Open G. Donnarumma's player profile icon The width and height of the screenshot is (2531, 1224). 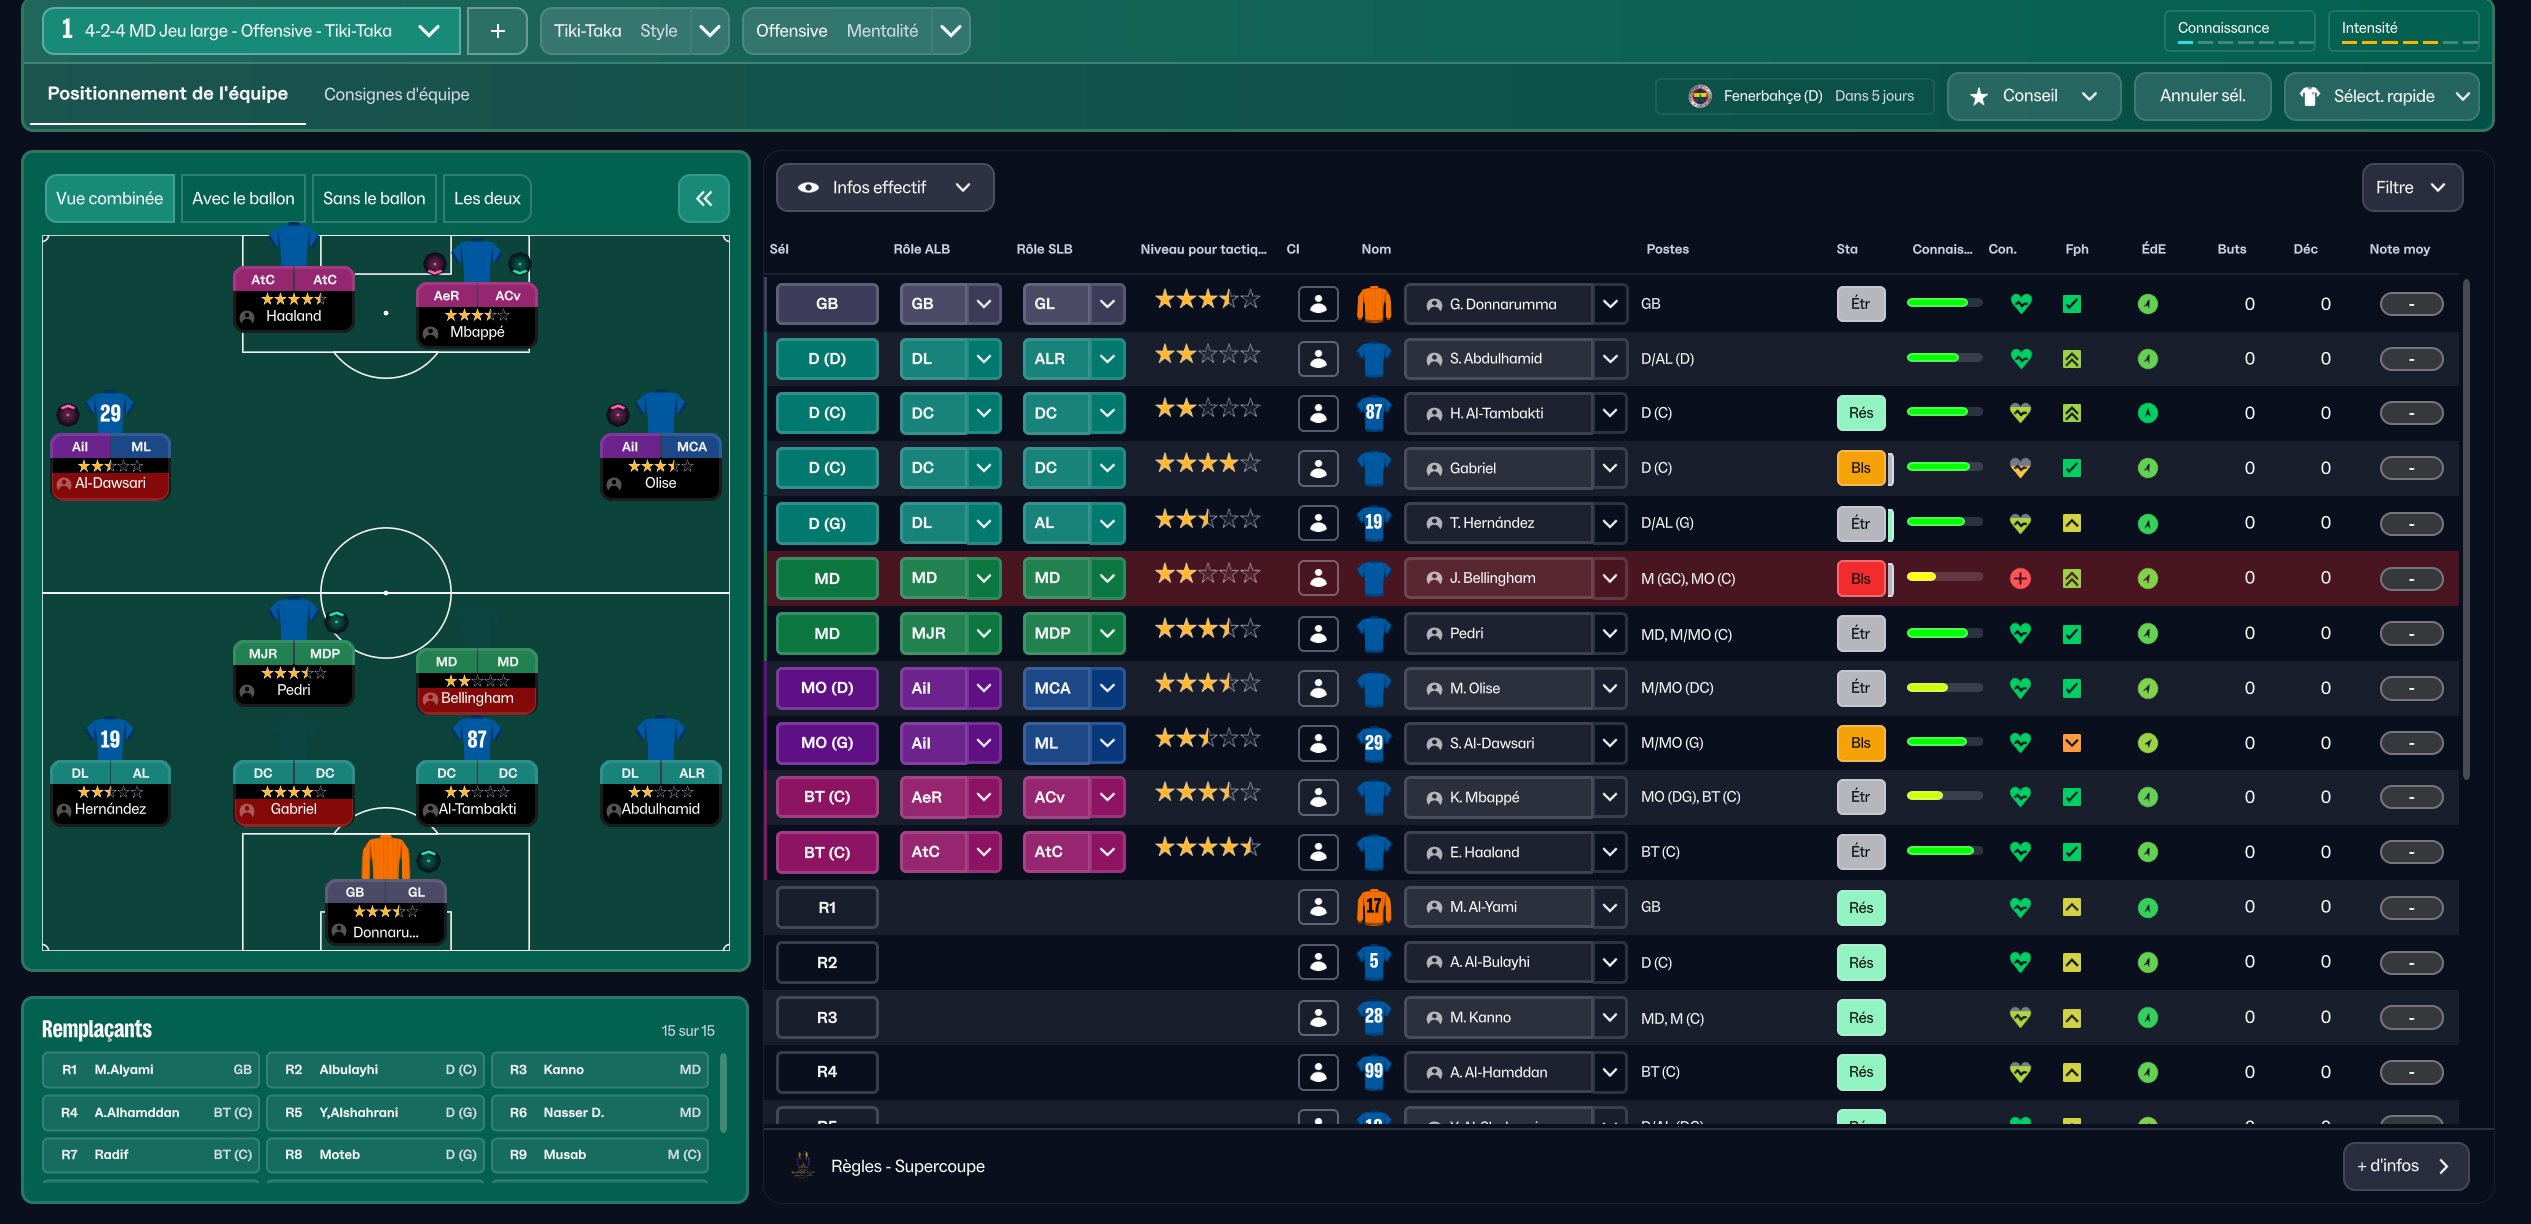tap(1318, 304)
